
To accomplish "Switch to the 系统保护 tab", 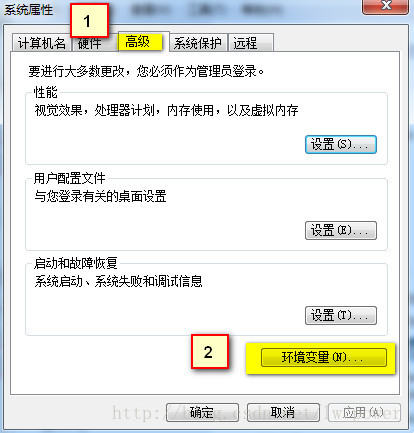I will (197, 43).
